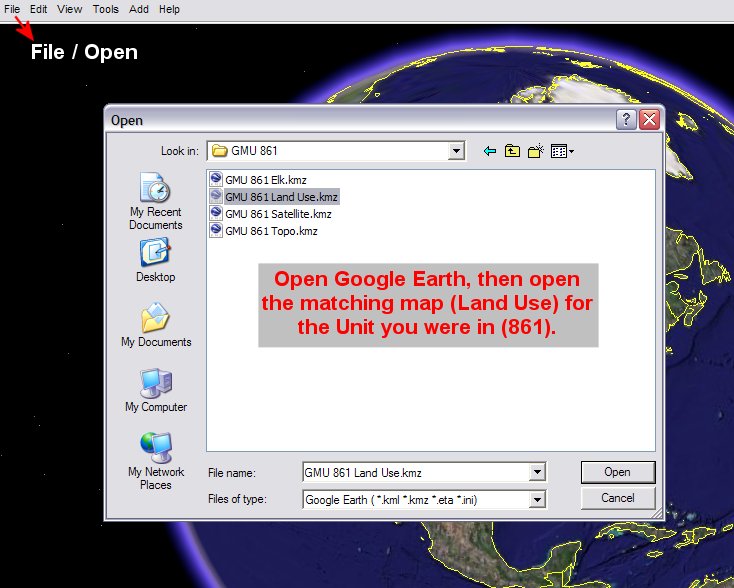Go to My Documents location
734x588 pixels.
tap(156, 324)
